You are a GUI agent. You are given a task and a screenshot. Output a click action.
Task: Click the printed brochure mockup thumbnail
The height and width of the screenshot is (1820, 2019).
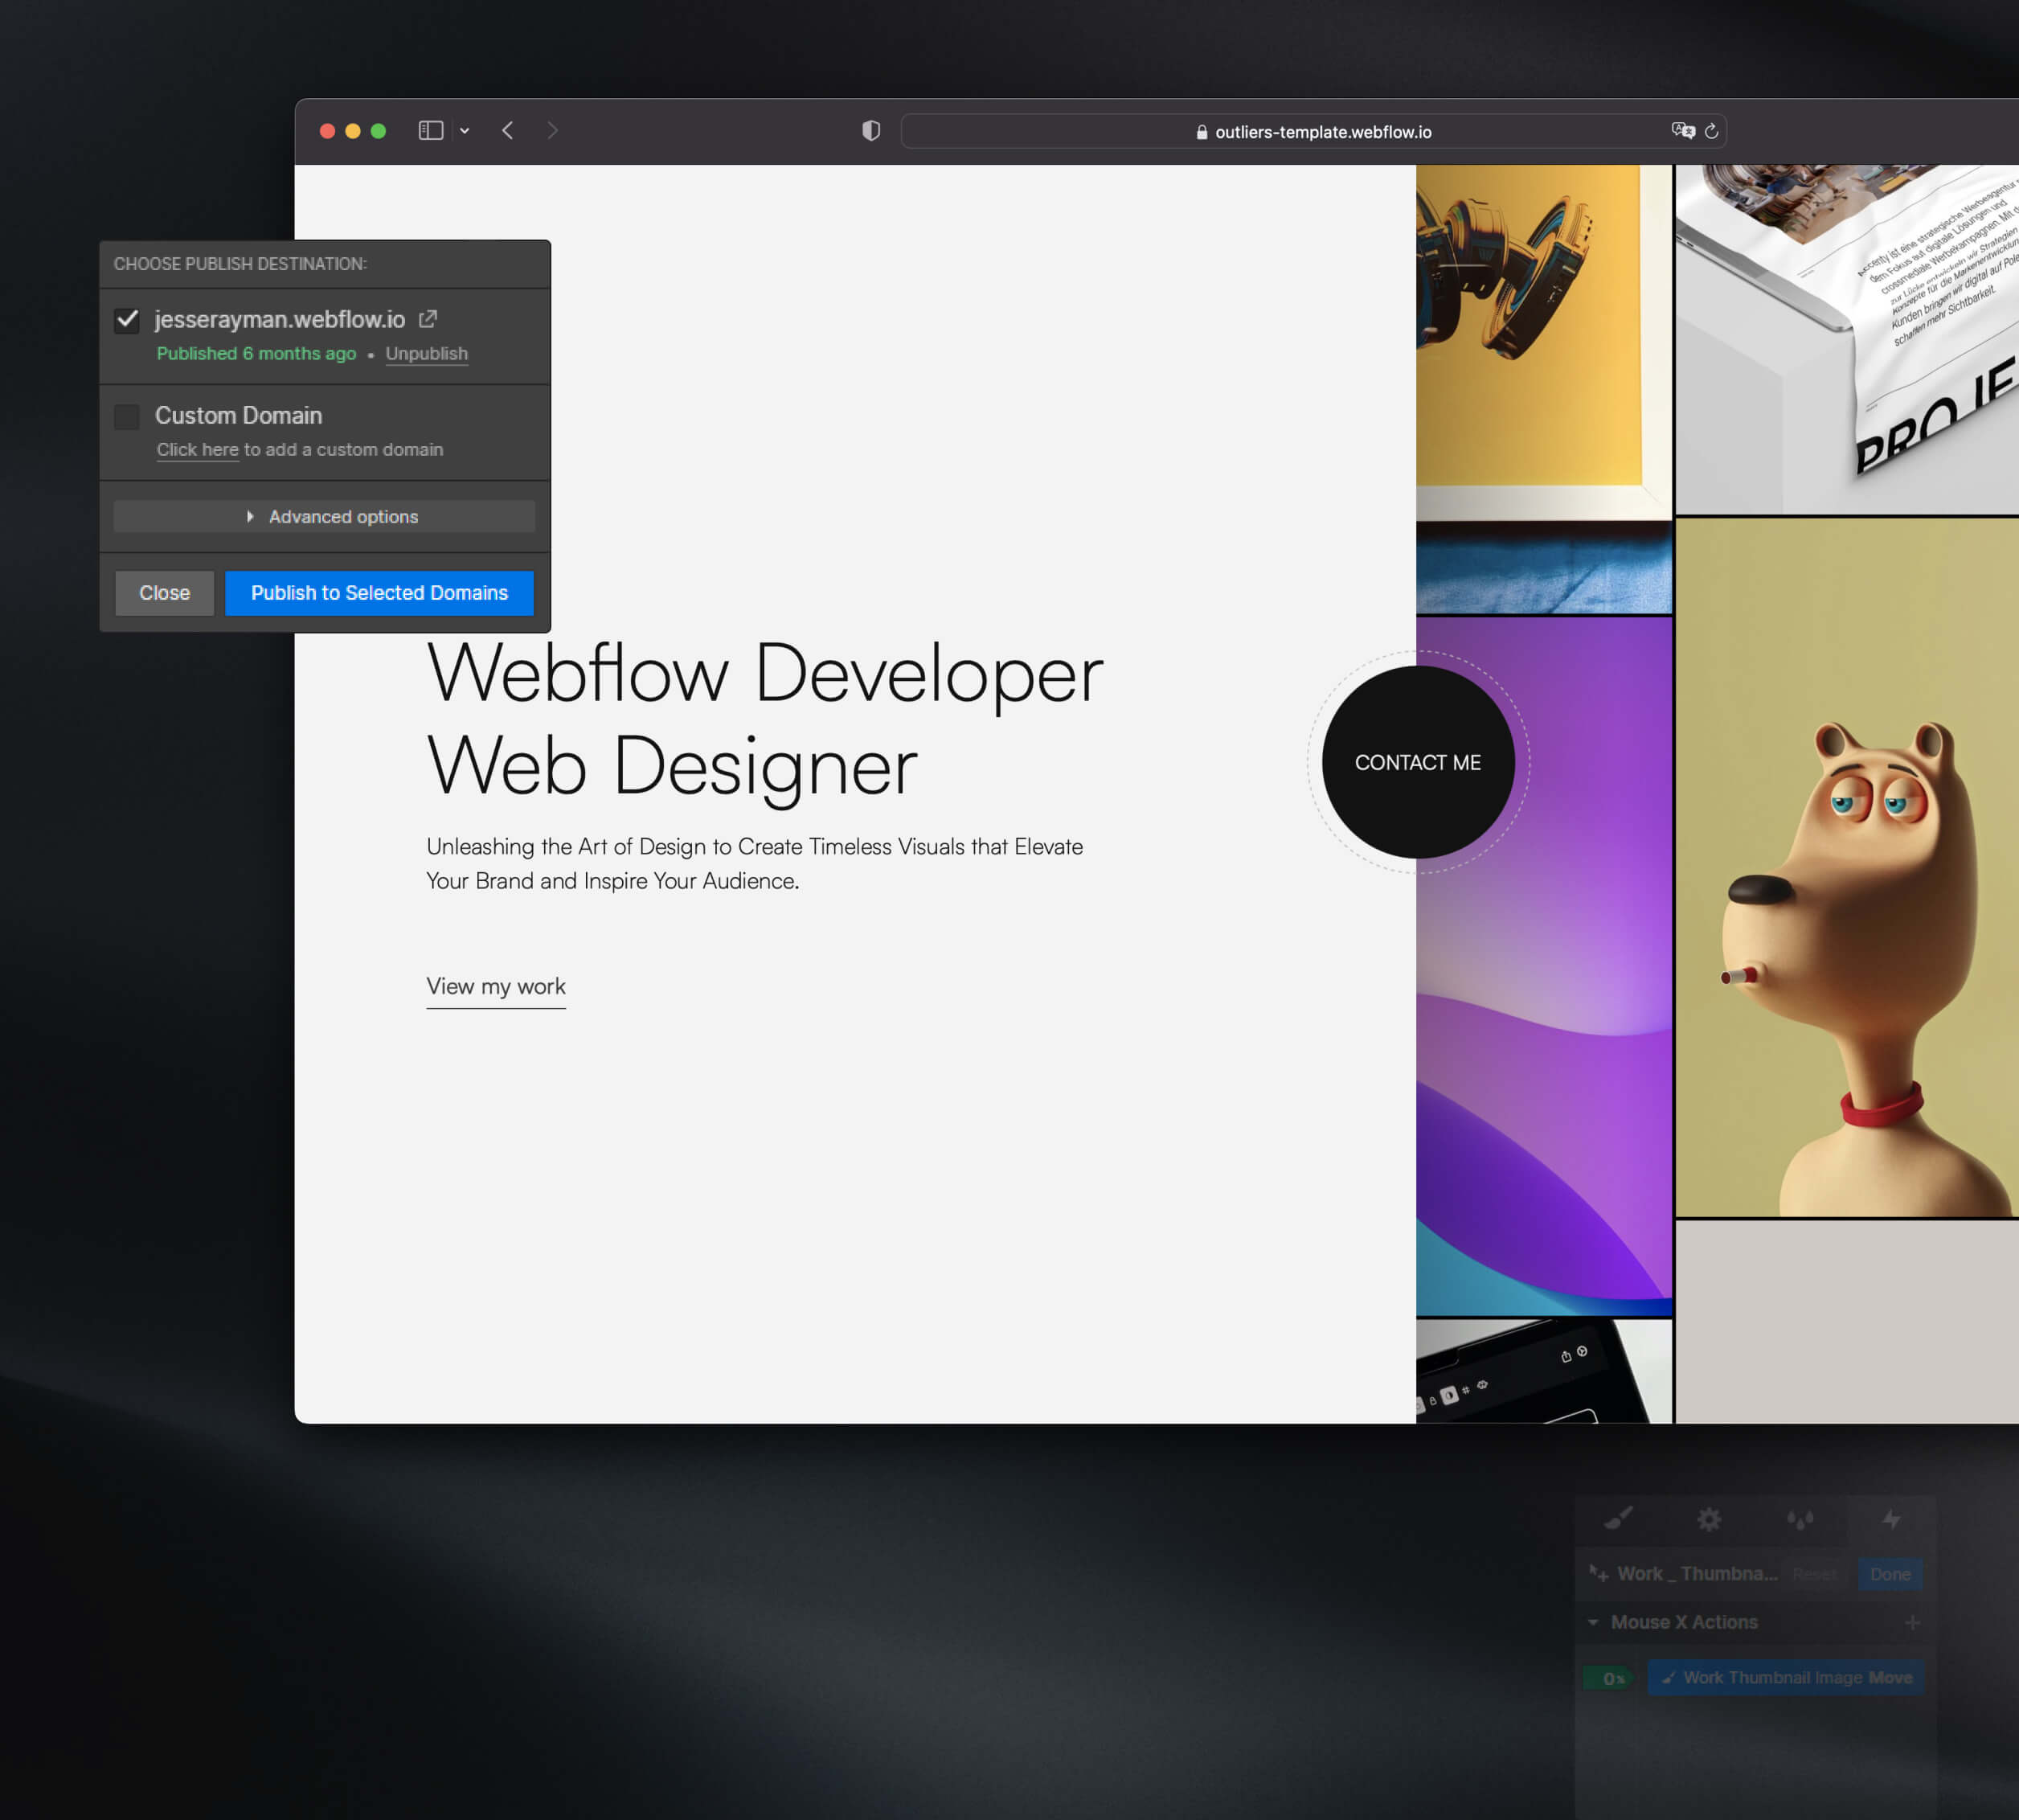[1847, 339]
